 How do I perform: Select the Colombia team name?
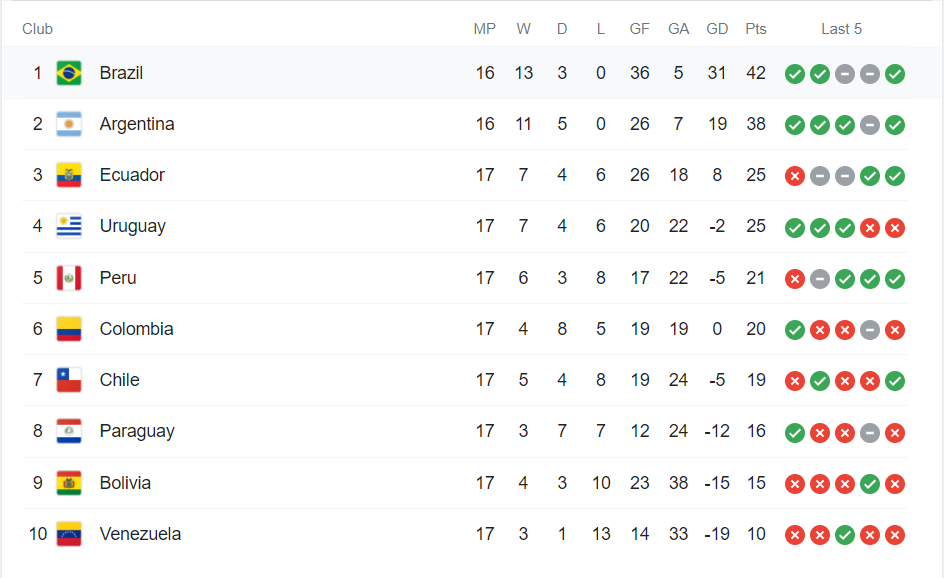click(136, 329)
